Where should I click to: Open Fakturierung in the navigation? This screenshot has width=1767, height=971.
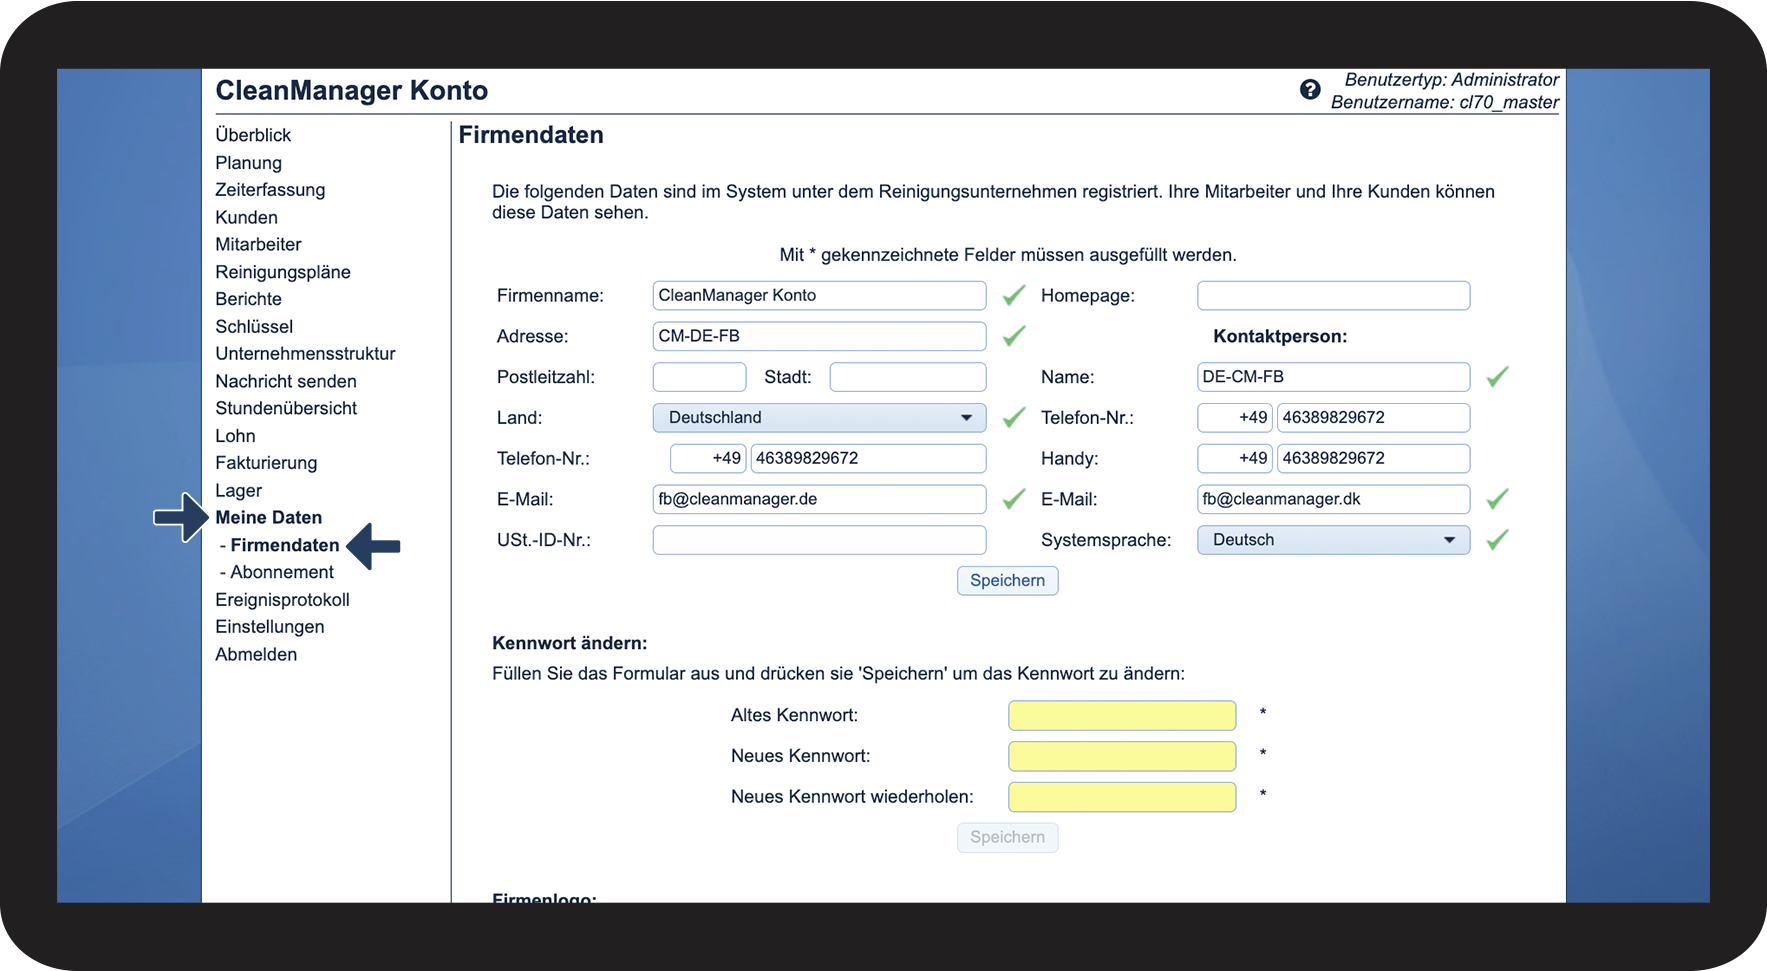(x=266, y=463)
